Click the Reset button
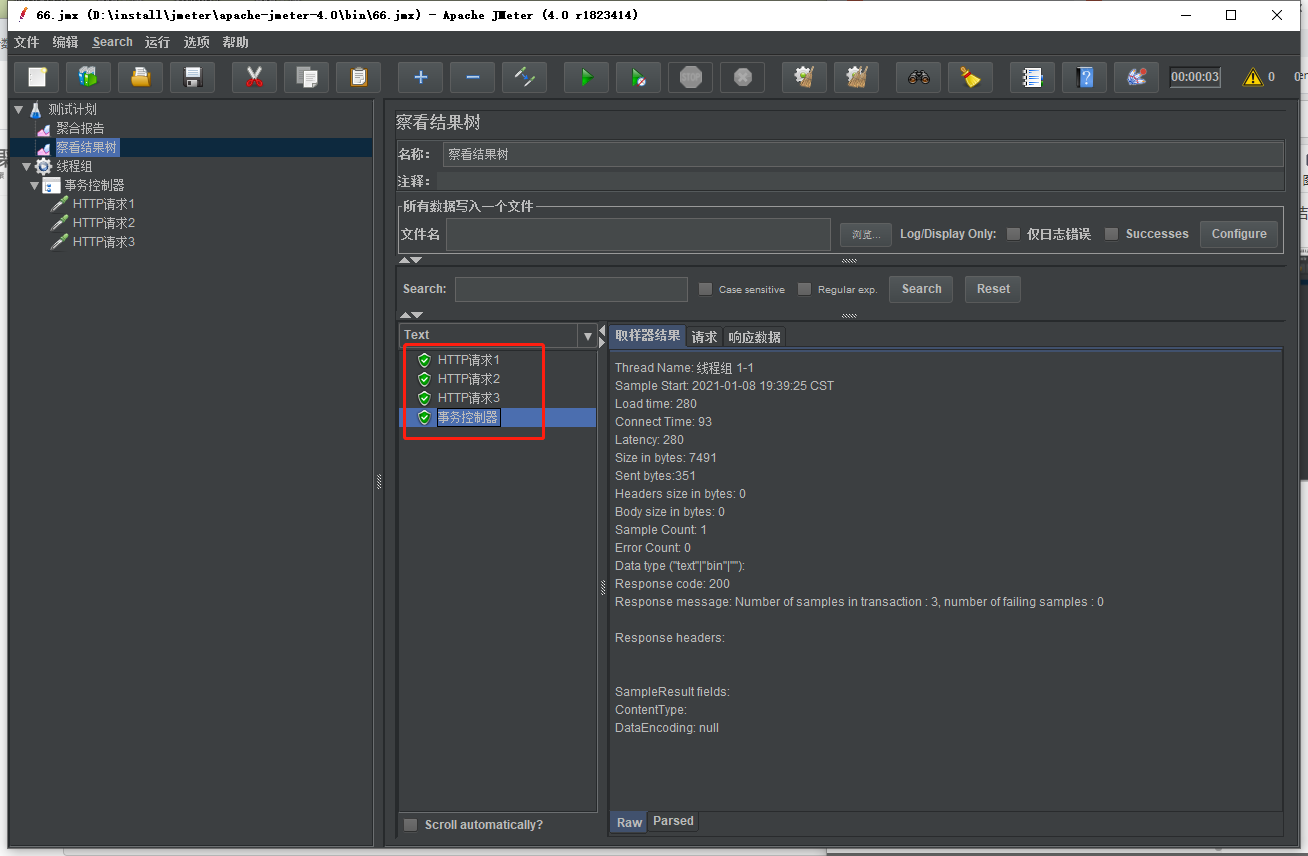This screenshot has width=1308, height=856. point(993,289)
